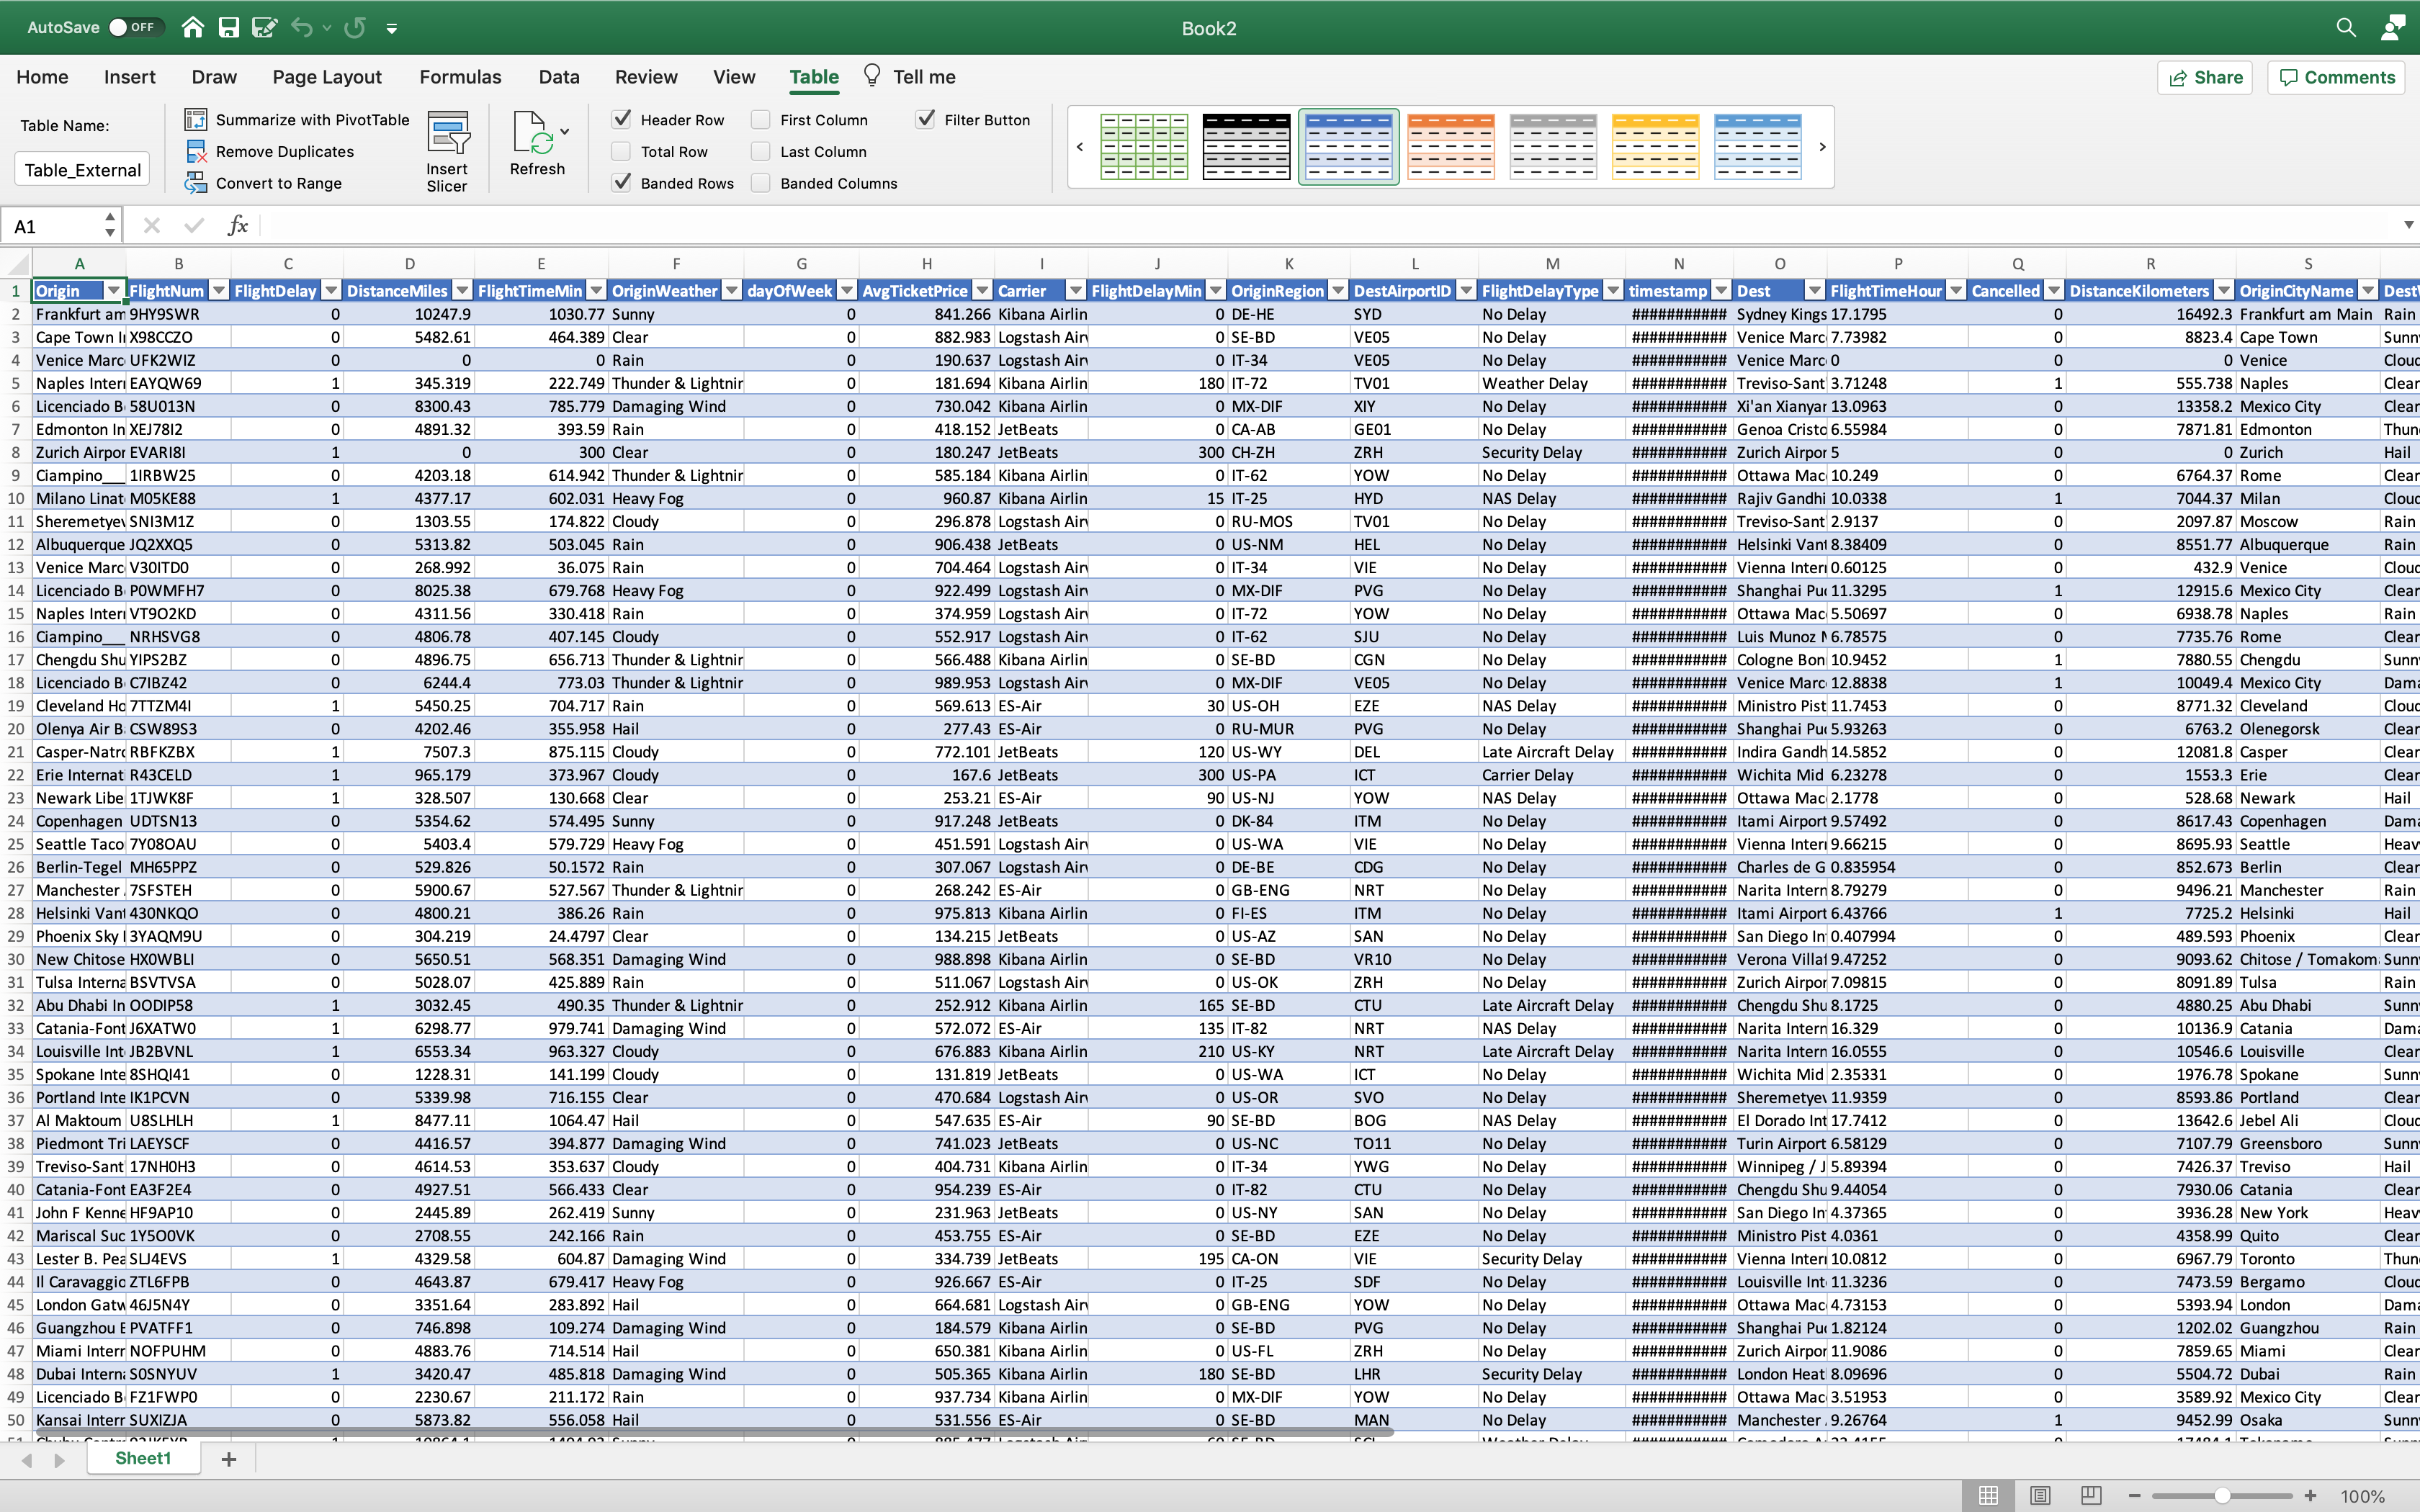Enable the Last Column checkbox
Image resolution: width=2420 pixels, height=1512 pixels.
pos(761,151)
